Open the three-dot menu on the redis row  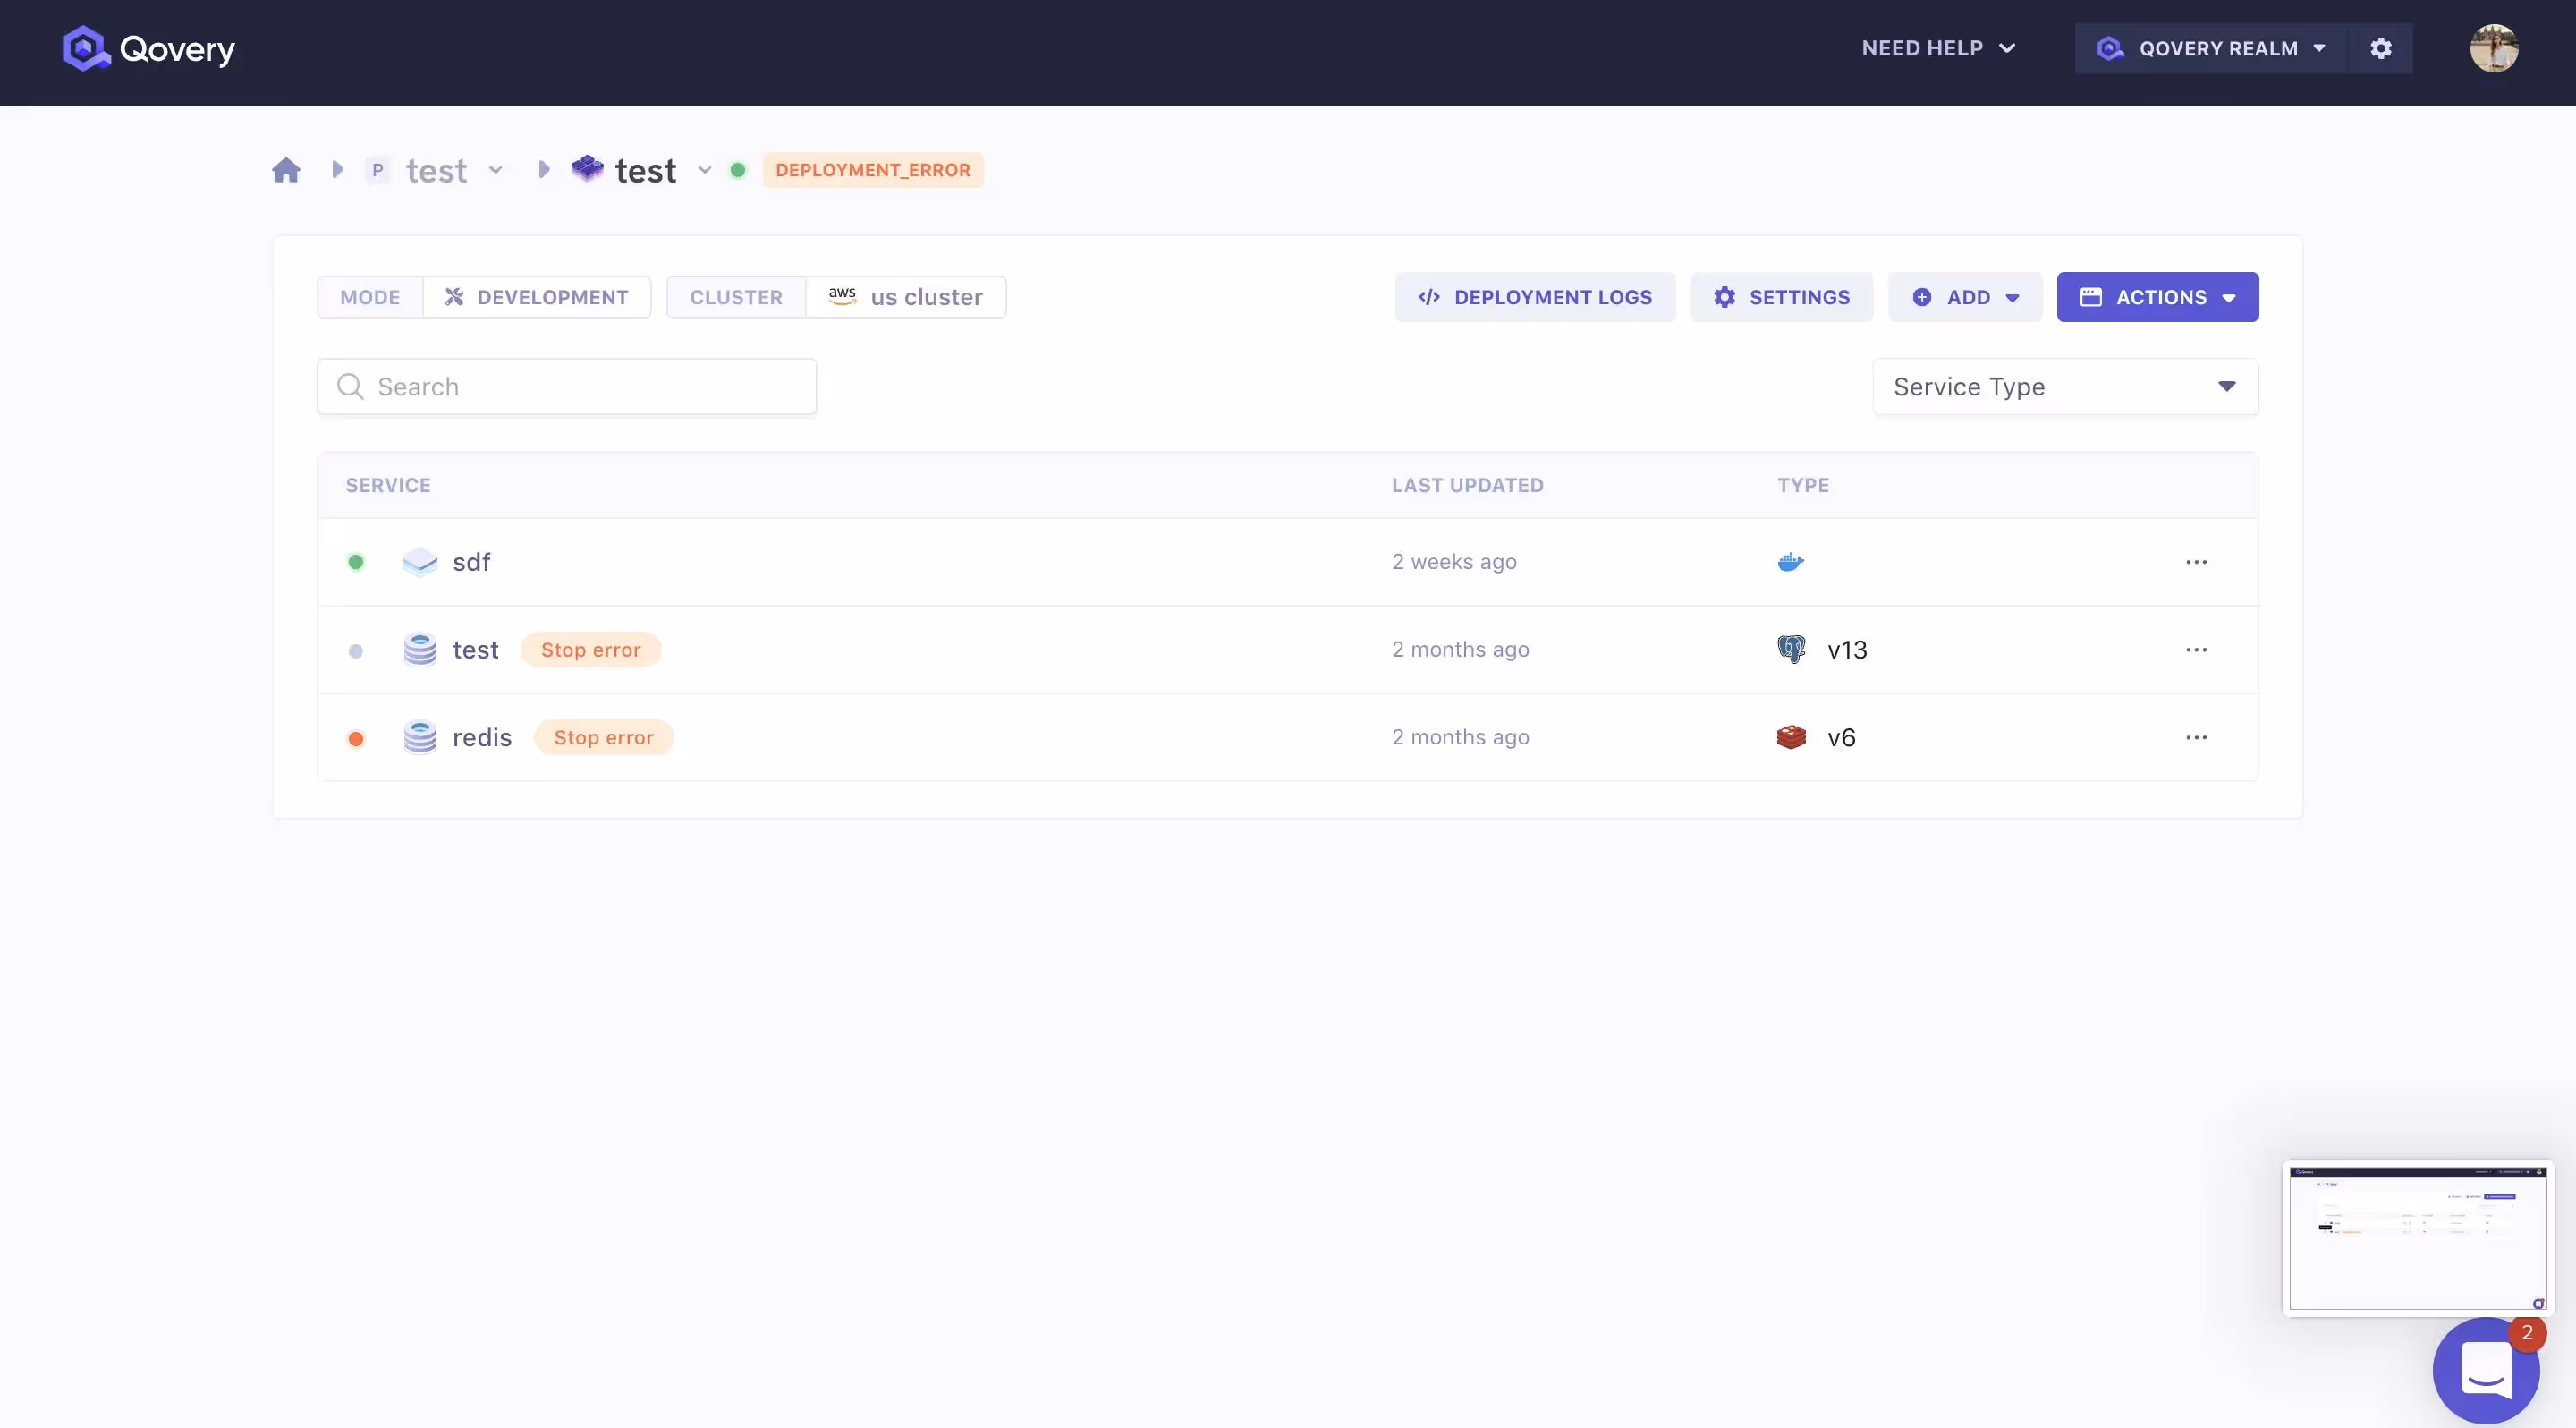click(x=2196, y=736)
